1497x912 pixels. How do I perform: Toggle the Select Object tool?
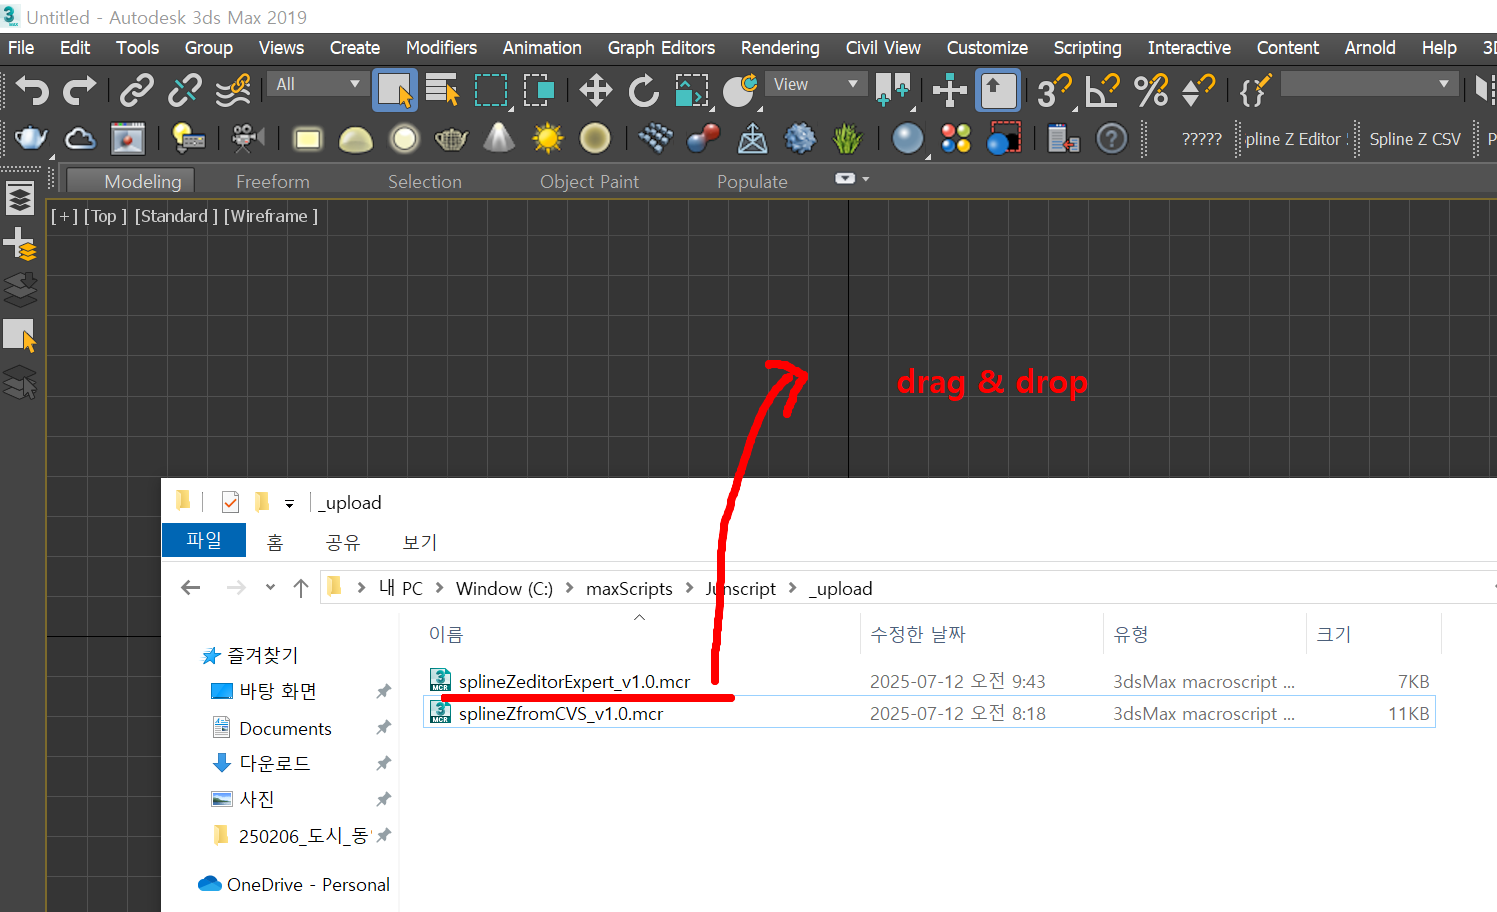click(x=393, y=91)
